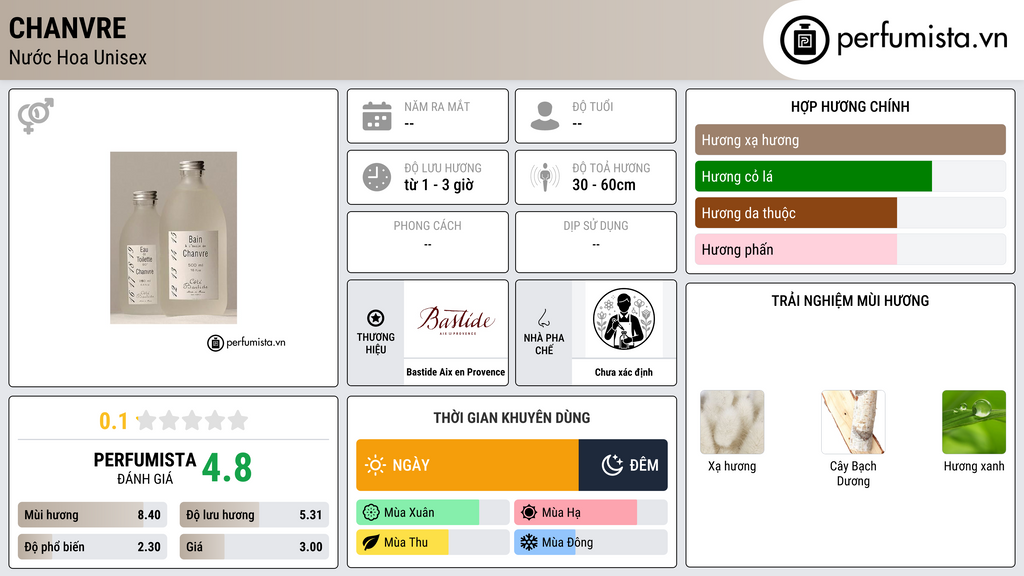Click the THỜI GIAN KHUYÊN DÙNG heading
This screenshot has width=1024, height=576.
coord(512,418)
